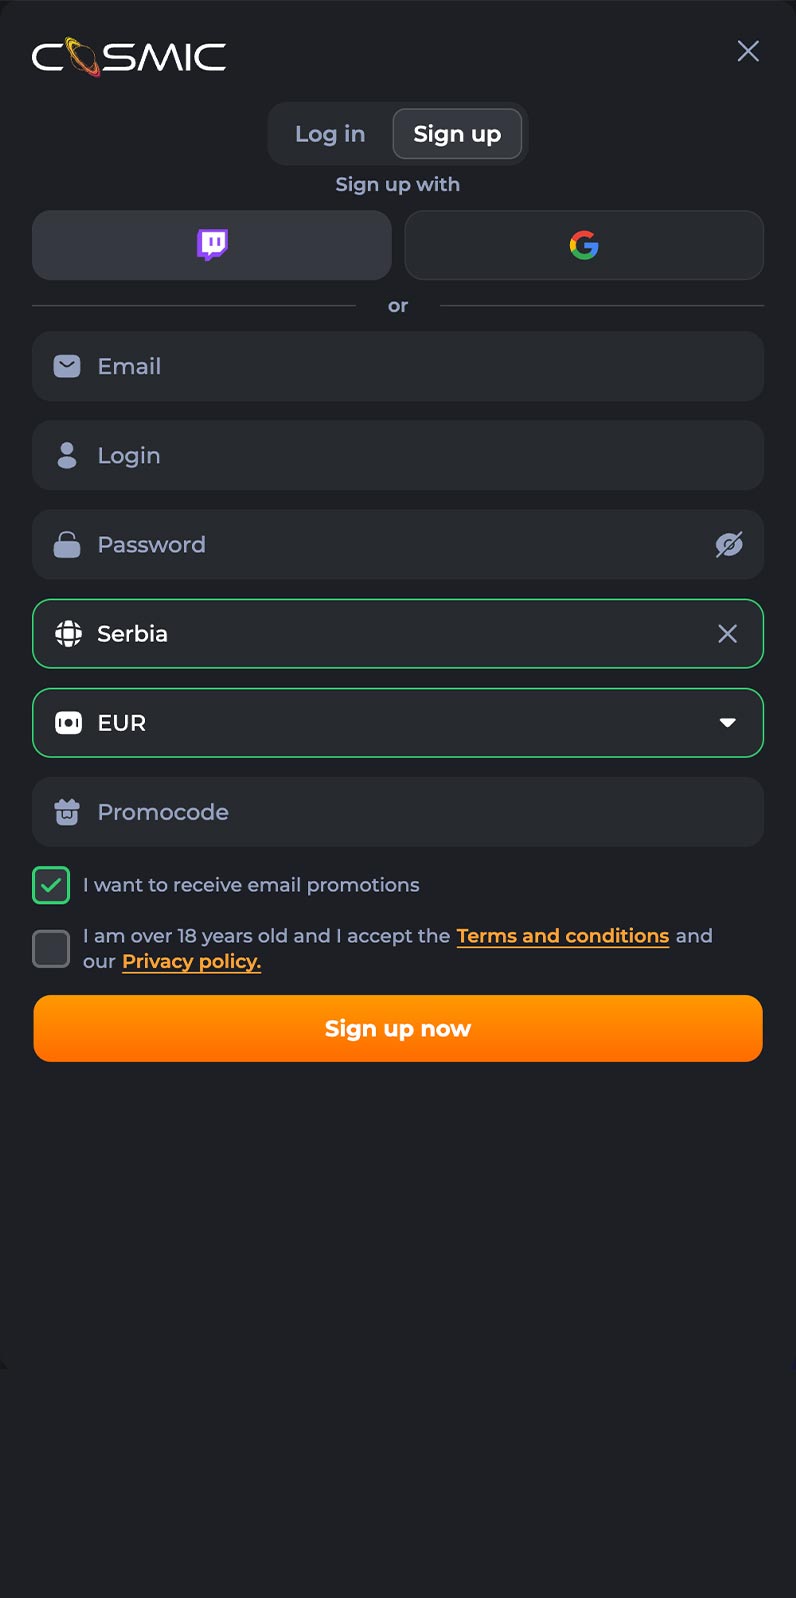
Task: Expand the EUR currency dropdown arrow
Action: [x=728, y=723]
